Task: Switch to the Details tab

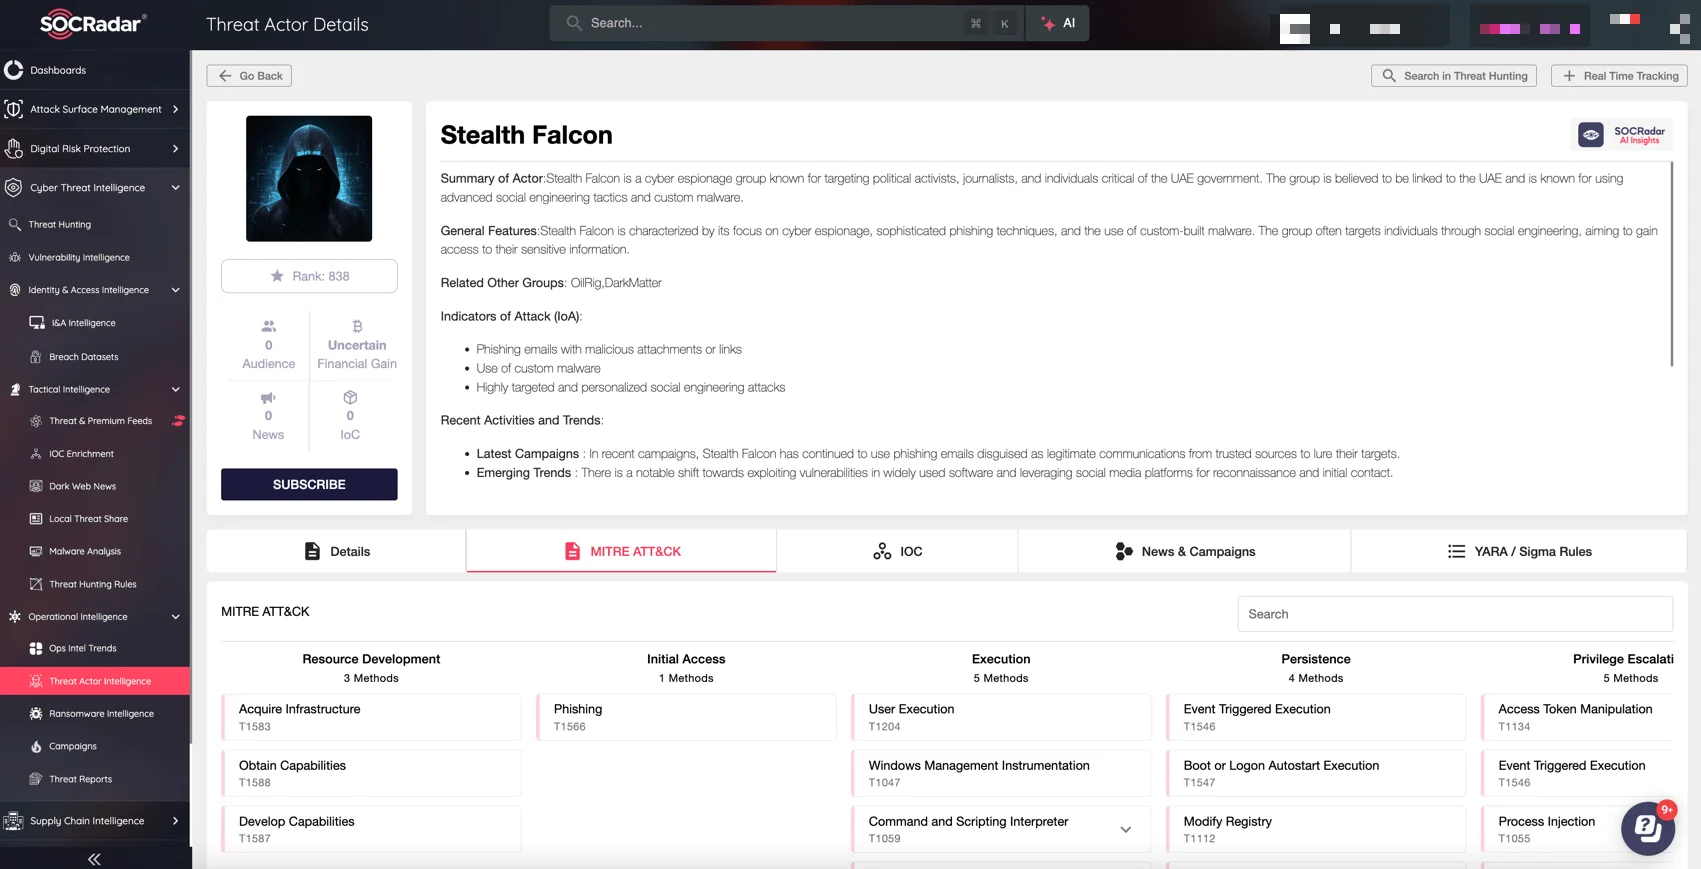Action: pyautogui.click(x=336, y=552)
